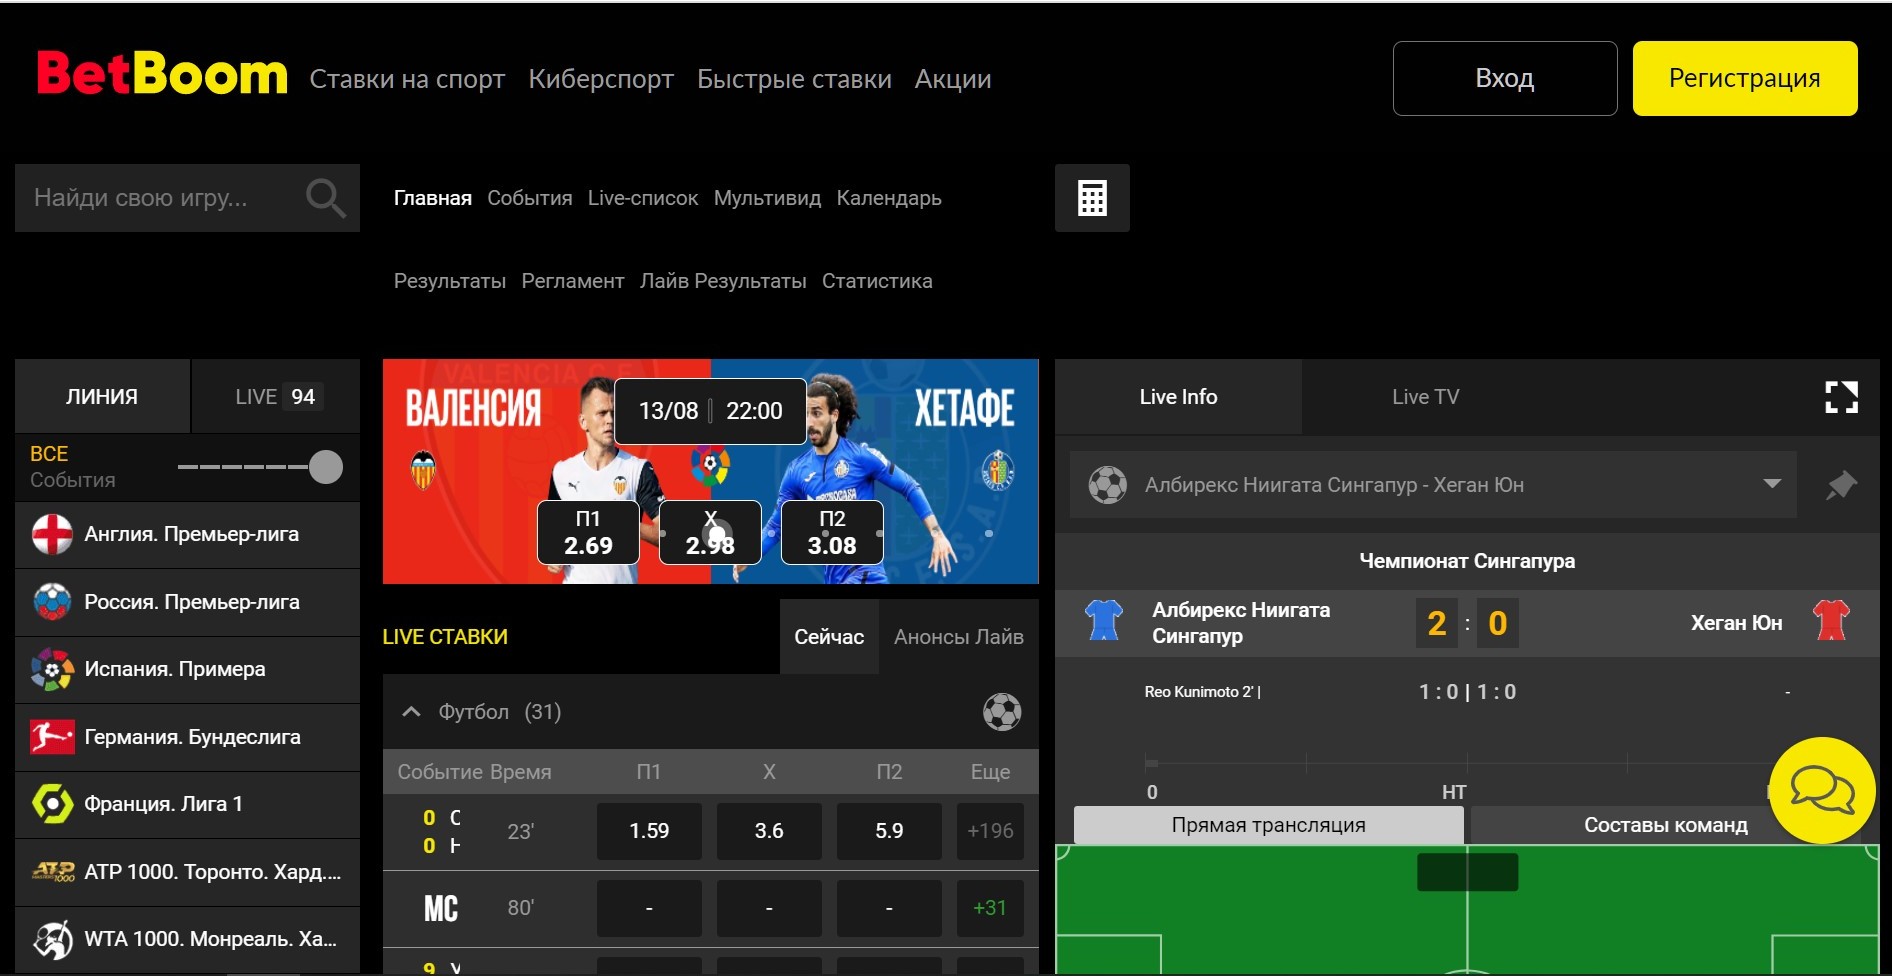The width and height of the screenshot is (1892, 976).
Task: Select the Live Info tab
Action: coord(1178,397)
